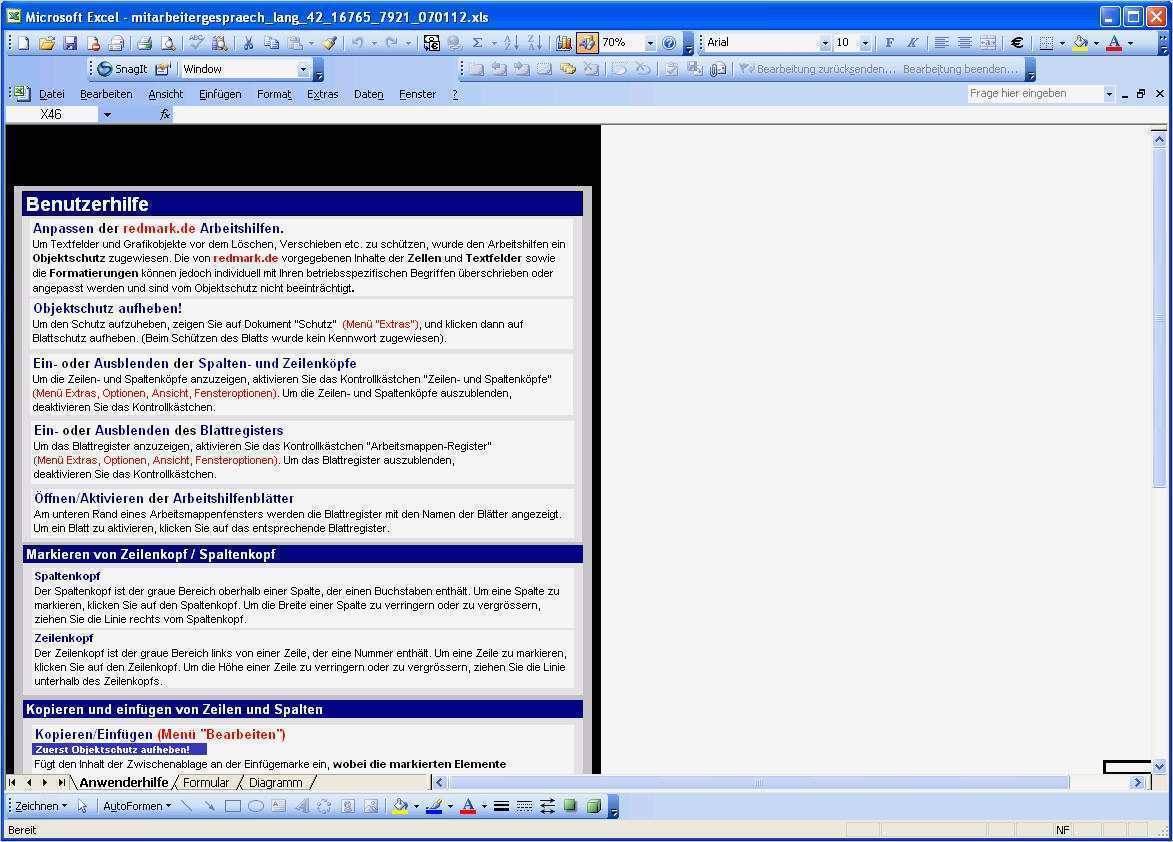
Task: Apply the Euro currency format
Action: [x=1016, y=43]
